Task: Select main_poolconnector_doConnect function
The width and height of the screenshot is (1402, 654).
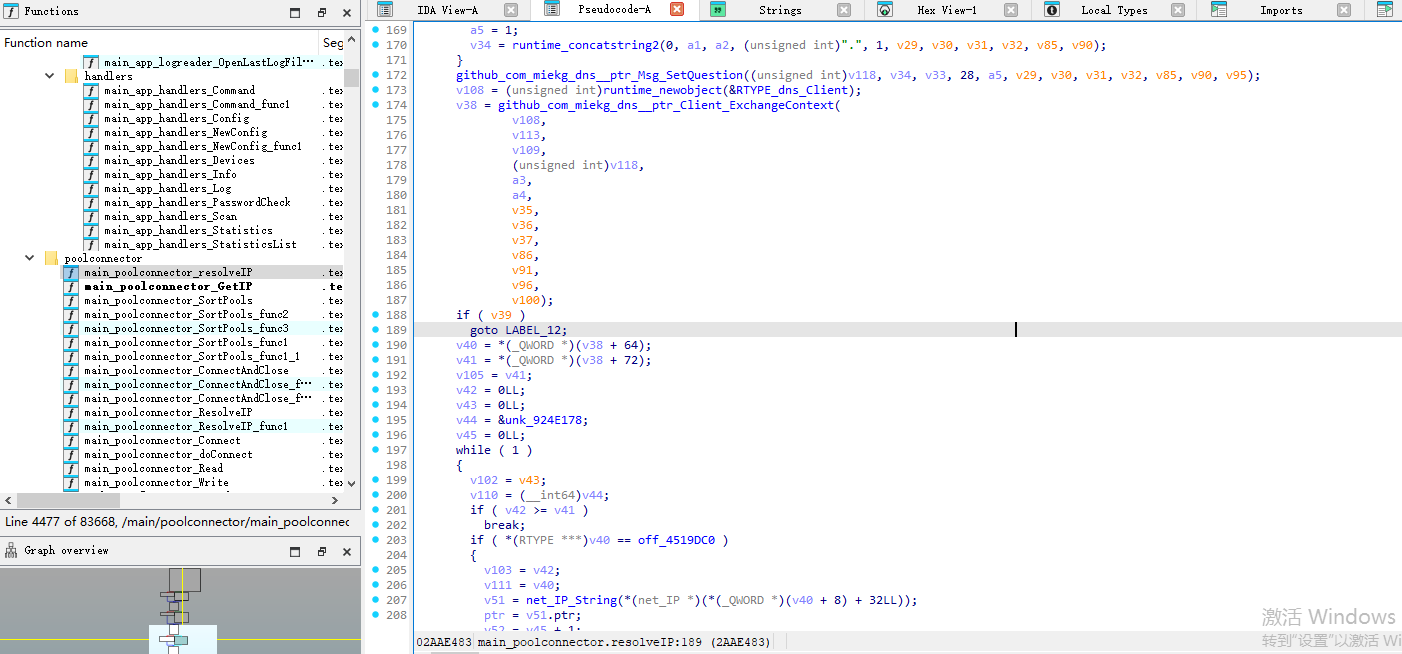Action: click(x=168, y=454)
